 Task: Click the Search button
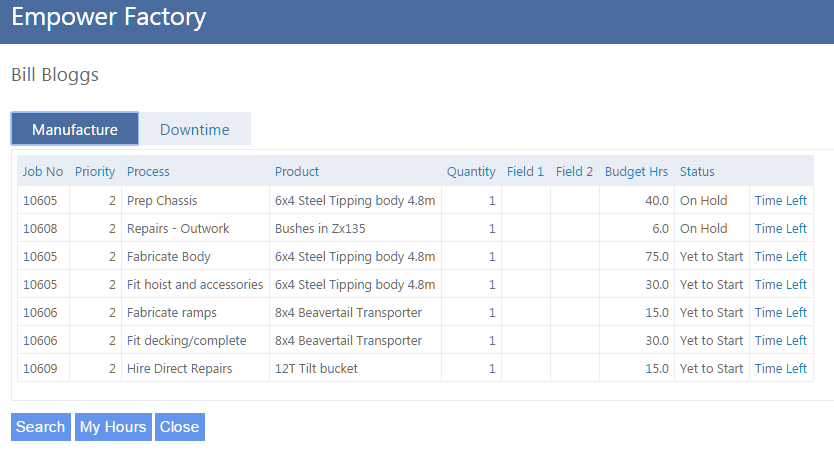click(40, 427)
